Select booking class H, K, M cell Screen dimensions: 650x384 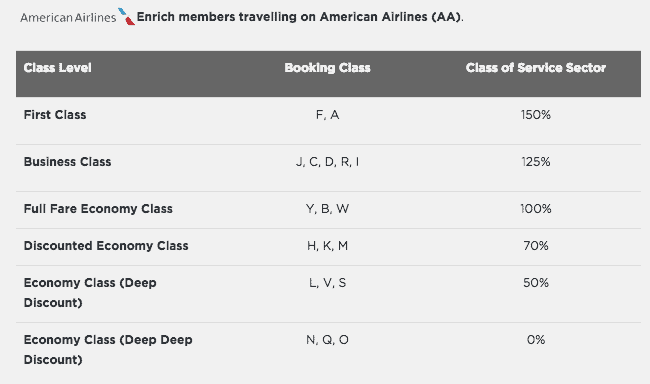327,246
